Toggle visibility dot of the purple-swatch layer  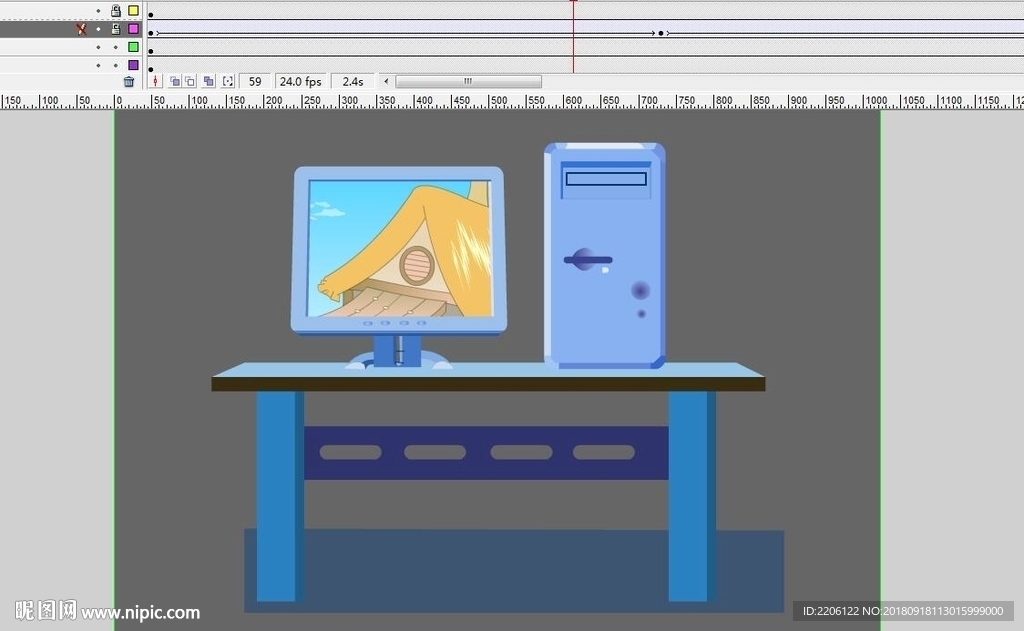coord(98,65)
